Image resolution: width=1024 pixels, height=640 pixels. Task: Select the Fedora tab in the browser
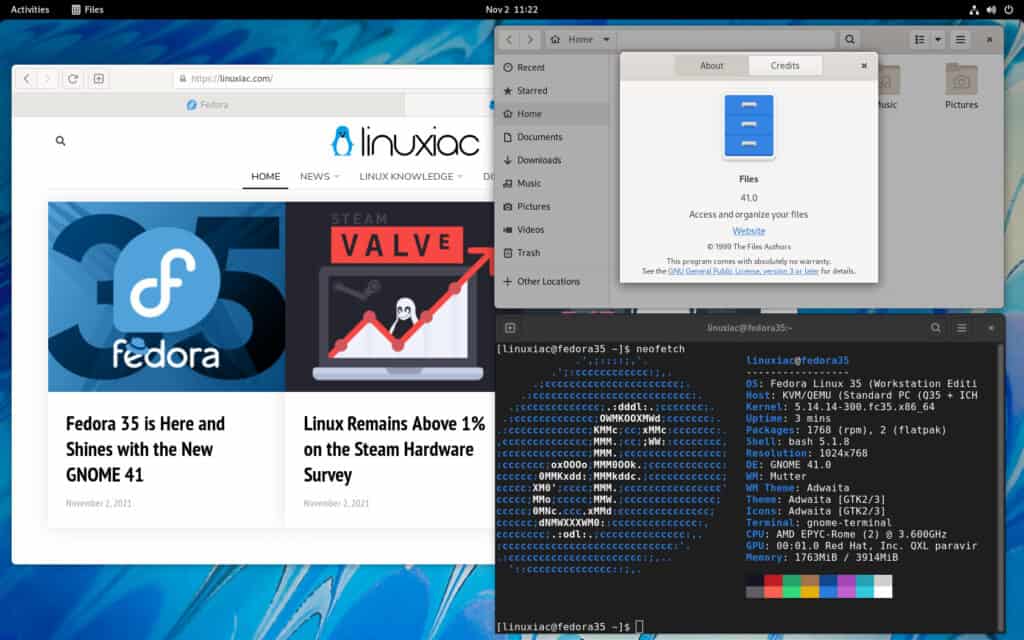[208, 104]
